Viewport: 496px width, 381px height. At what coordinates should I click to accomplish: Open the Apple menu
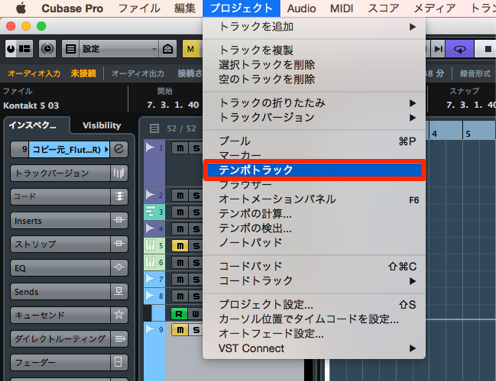coord(21,8)
